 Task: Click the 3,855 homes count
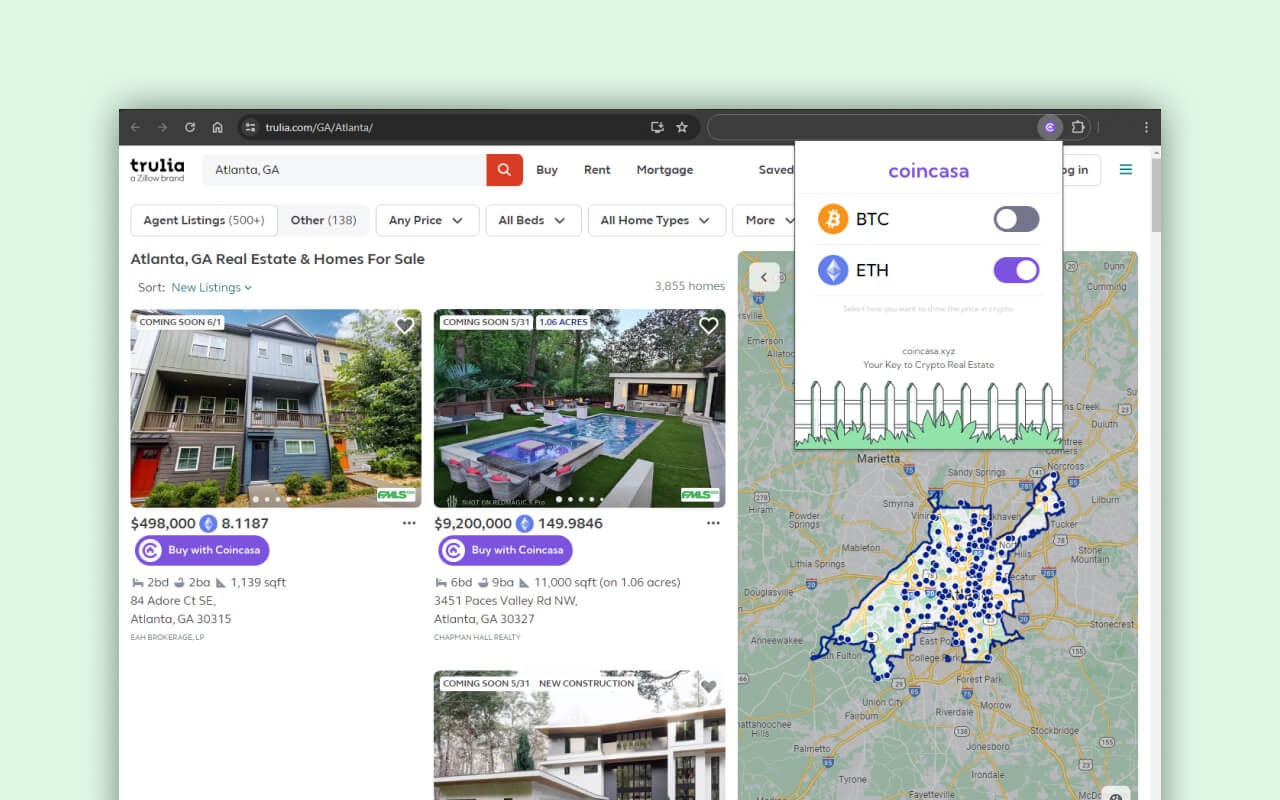[690, 286]
